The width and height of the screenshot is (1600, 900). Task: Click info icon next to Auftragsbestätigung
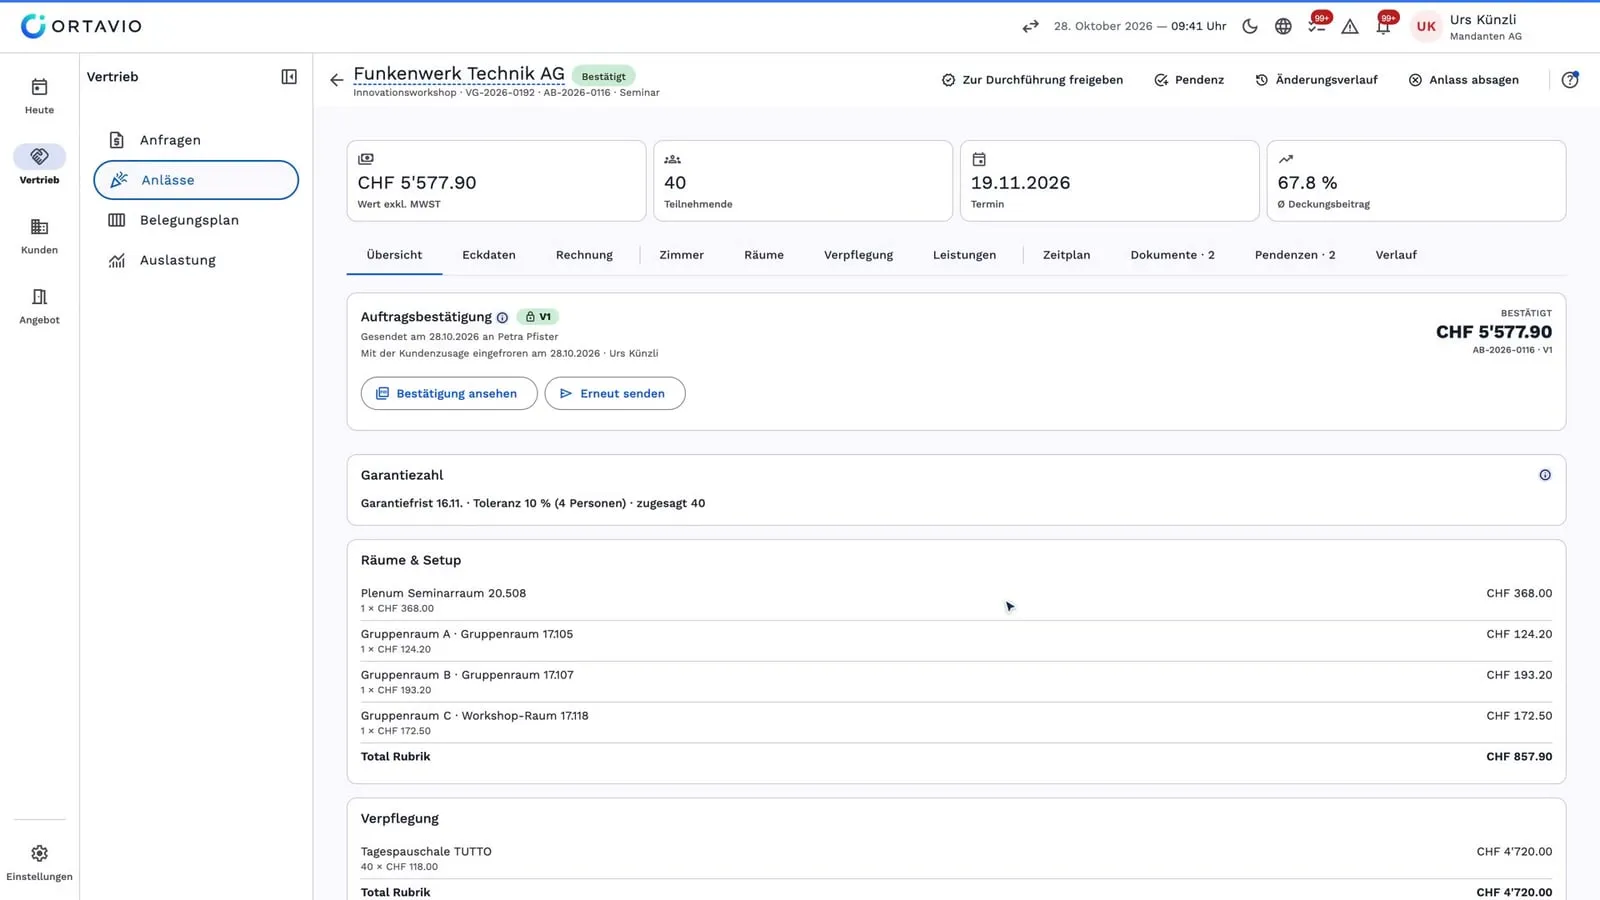click(x=502, y=318)
